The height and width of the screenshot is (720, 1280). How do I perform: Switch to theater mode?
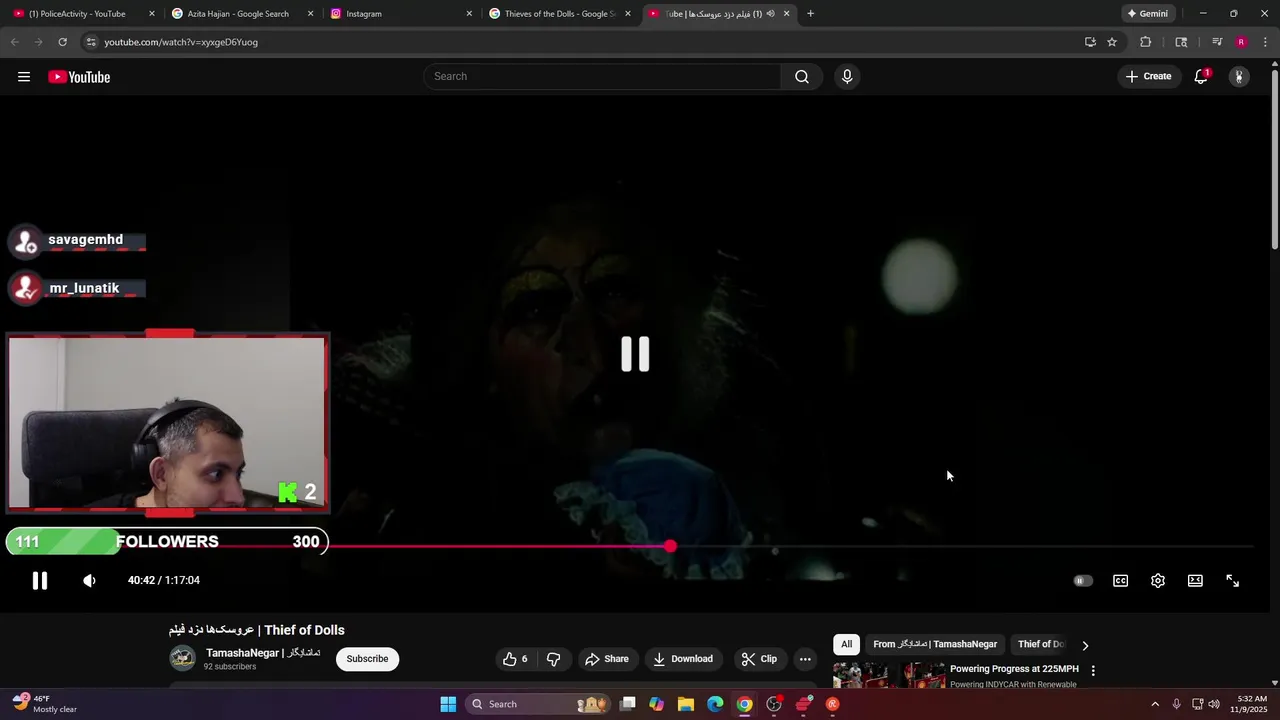(1195, 581)
